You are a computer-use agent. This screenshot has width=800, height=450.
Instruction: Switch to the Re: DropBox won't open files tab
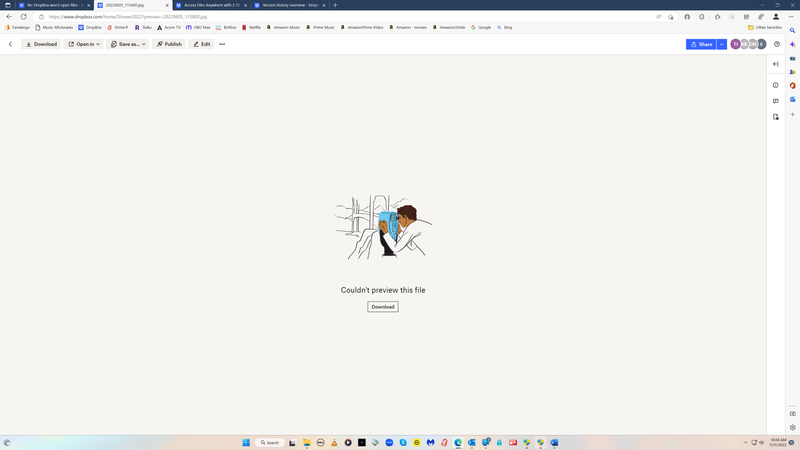point(55,5)
